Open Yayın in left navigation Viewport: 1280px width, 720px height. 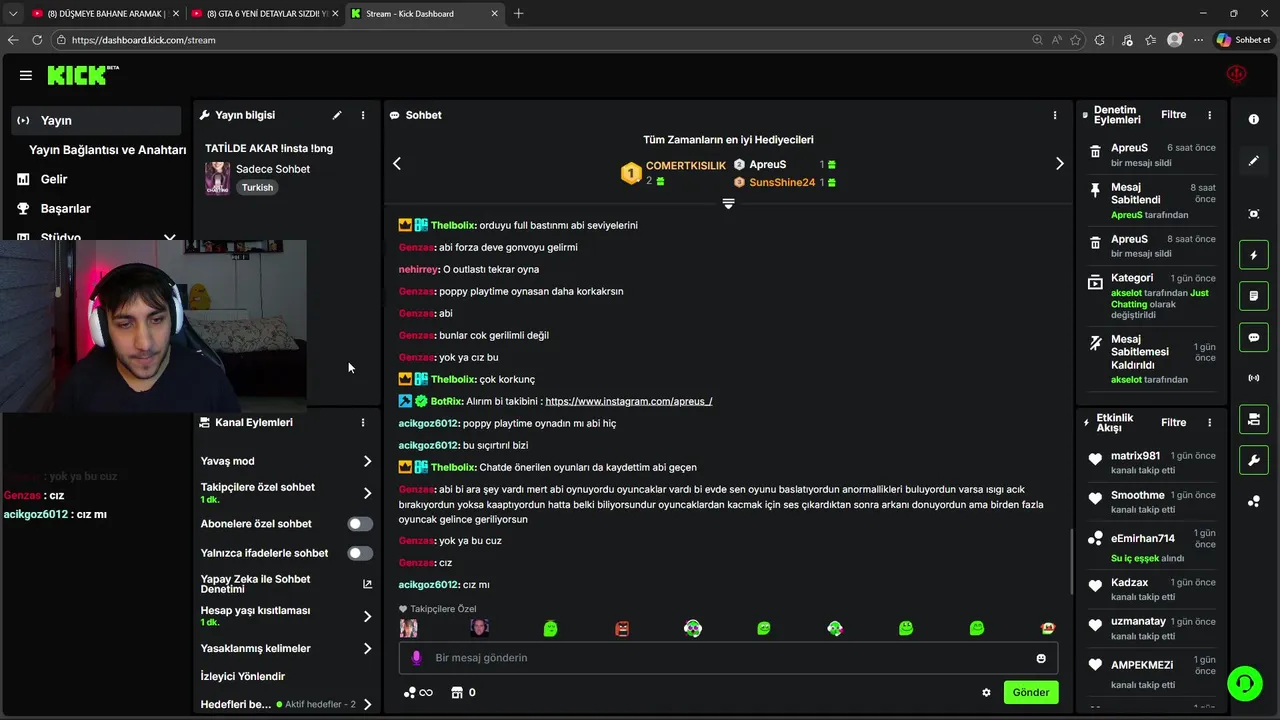tap(97, 120)
